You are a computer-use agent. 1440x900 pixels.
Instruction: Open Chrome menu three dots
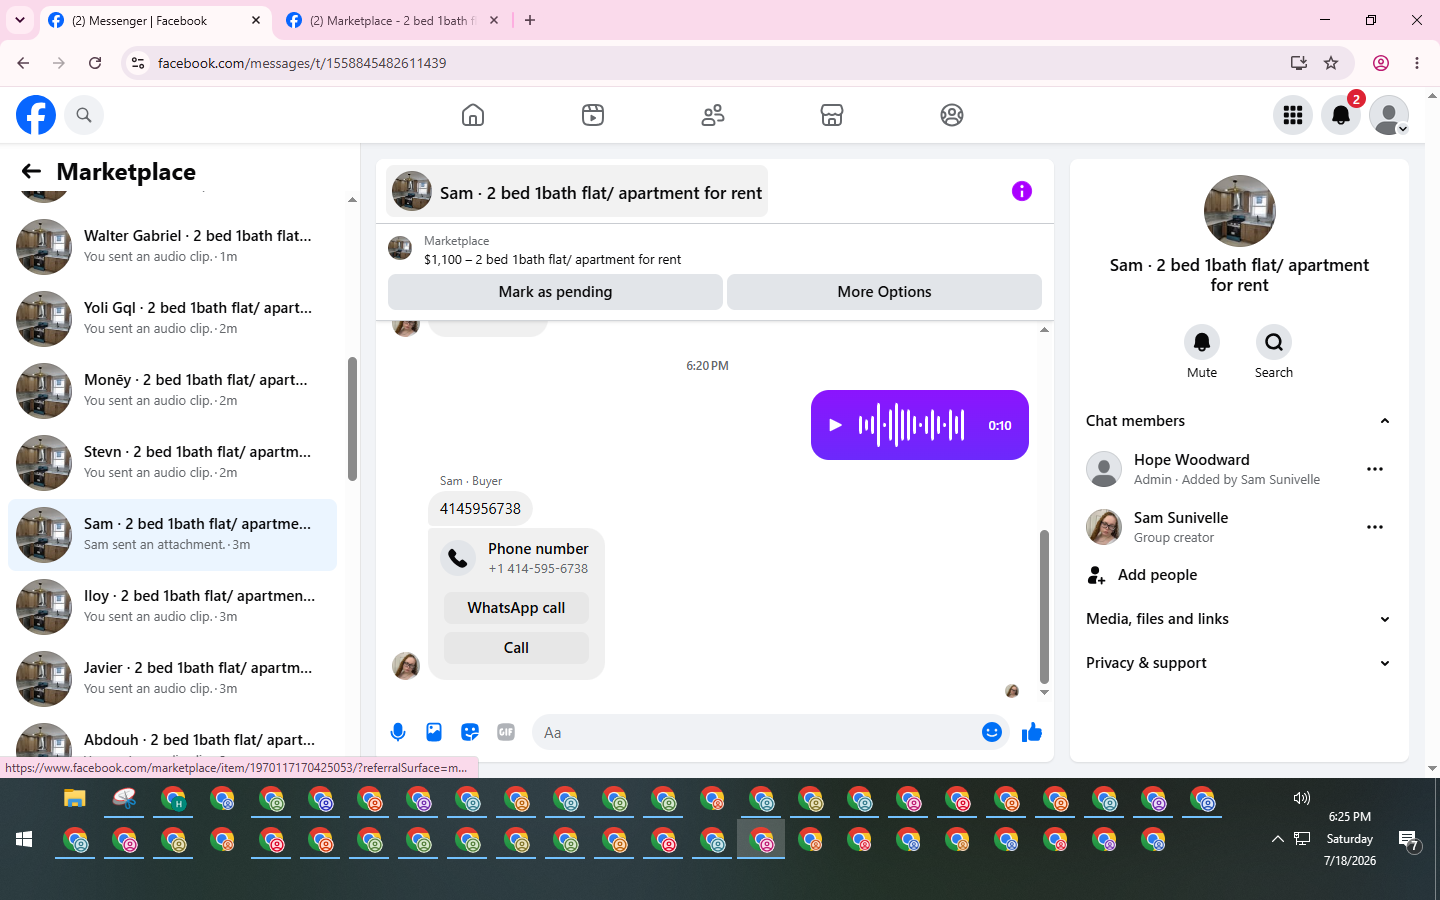coord(1417,63)
